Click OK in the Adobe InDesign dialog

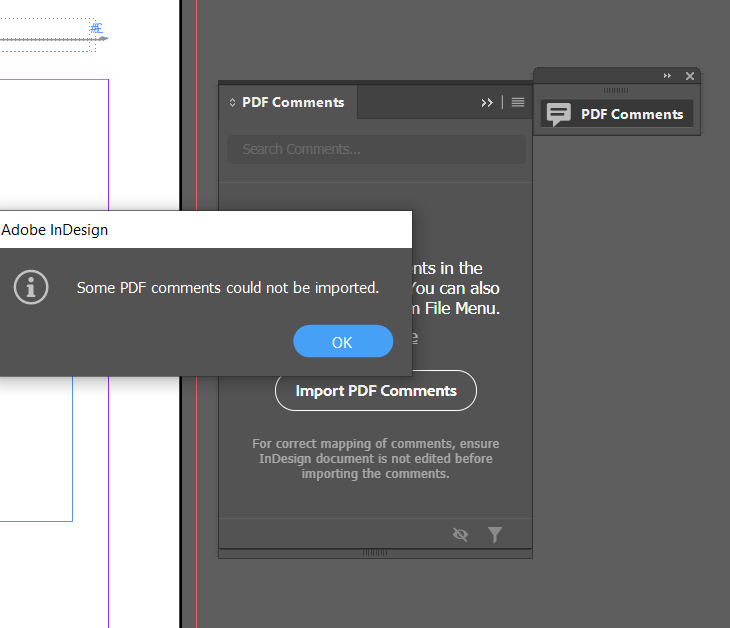[343, 341]
